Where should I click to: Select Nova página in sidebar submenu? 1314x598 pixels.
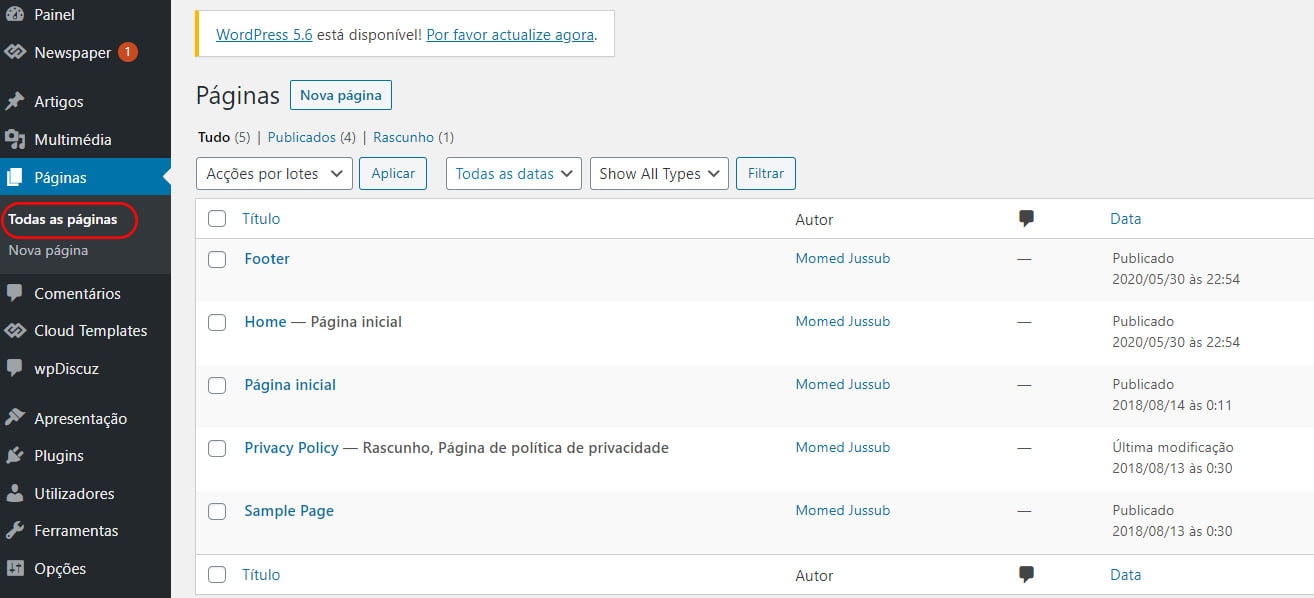pyautogui.click(x=48, y=251)
